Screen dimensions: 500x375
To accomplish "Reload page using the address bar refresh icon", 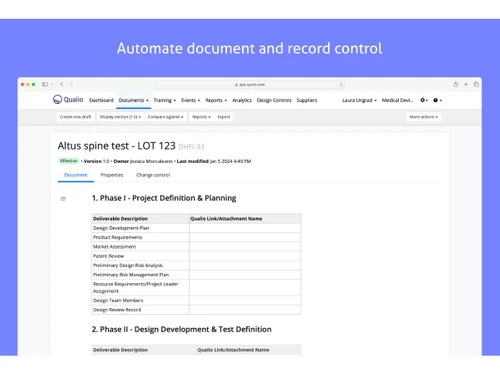I will point(341,85).
